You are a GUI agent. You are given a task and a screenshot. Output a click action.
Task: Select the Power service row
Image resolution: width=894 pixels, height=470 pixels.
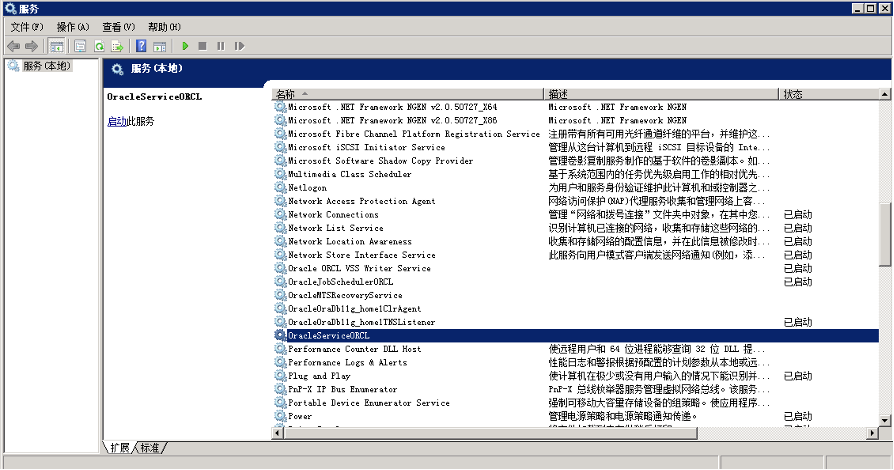576,416
